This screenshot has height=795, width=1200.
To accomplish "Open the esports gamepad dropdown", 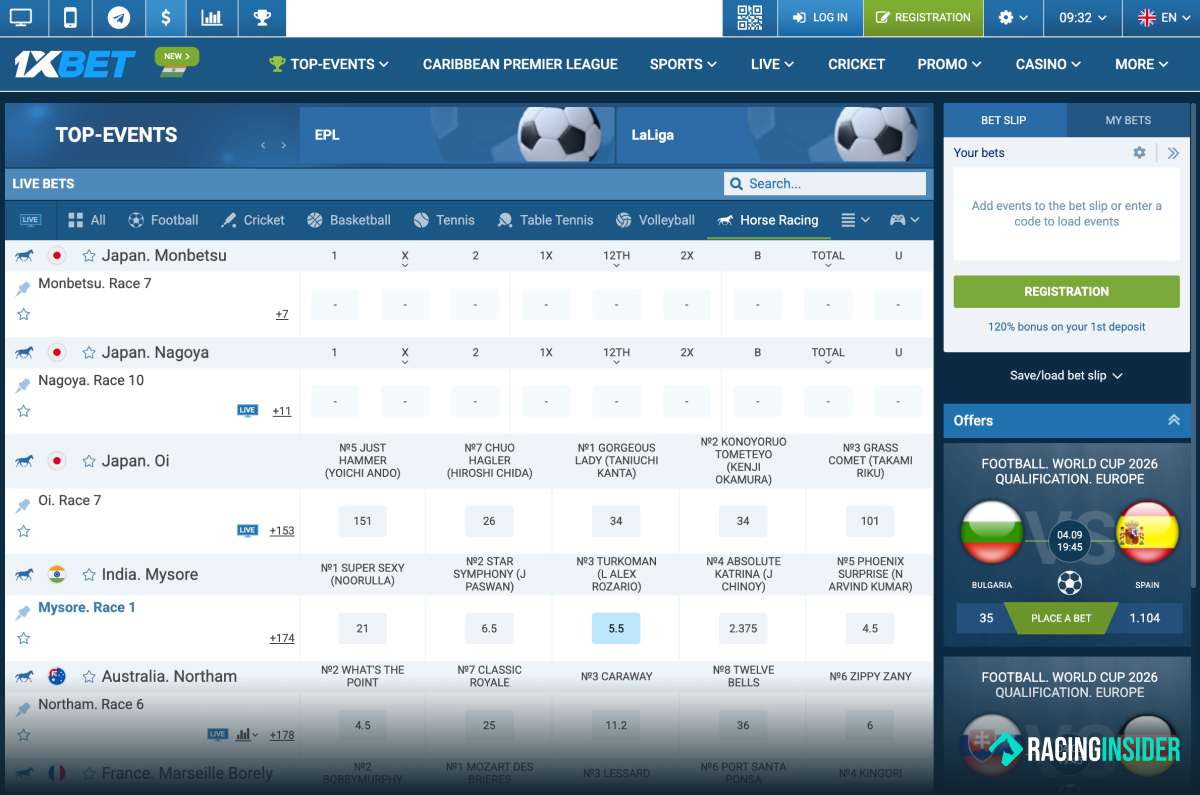I will (905, 220).
